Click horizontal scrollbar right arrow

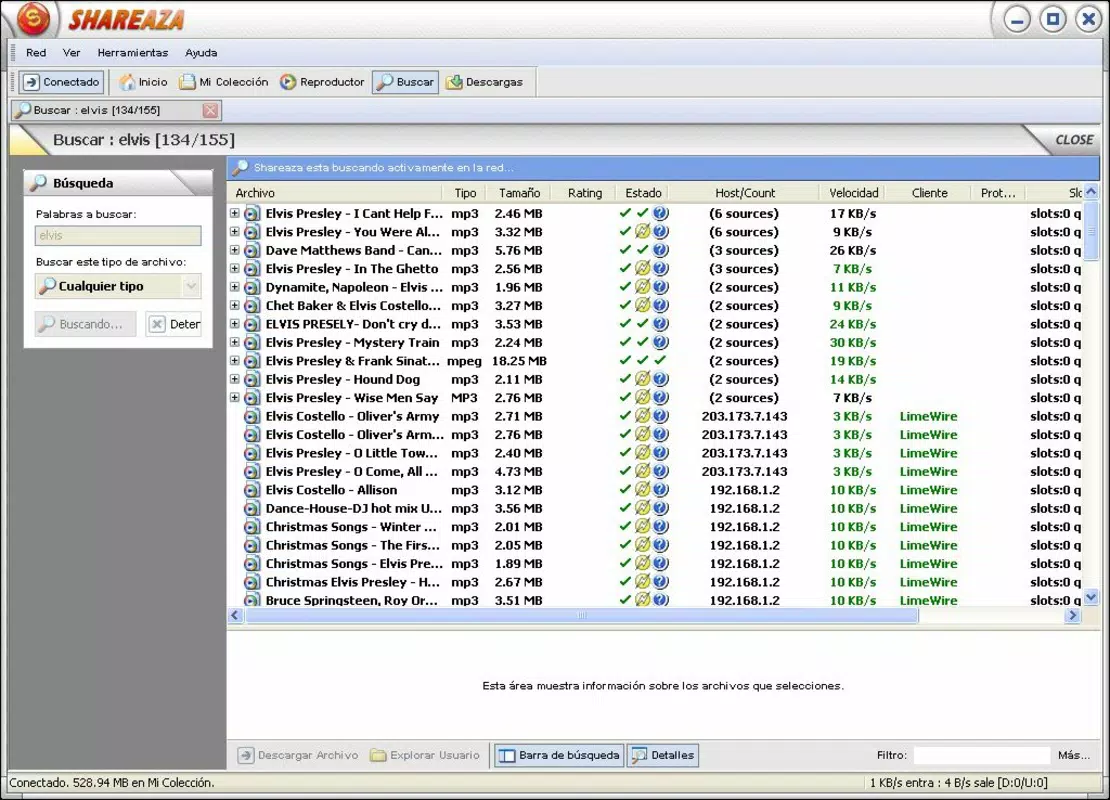click(x=1072, y=616)
